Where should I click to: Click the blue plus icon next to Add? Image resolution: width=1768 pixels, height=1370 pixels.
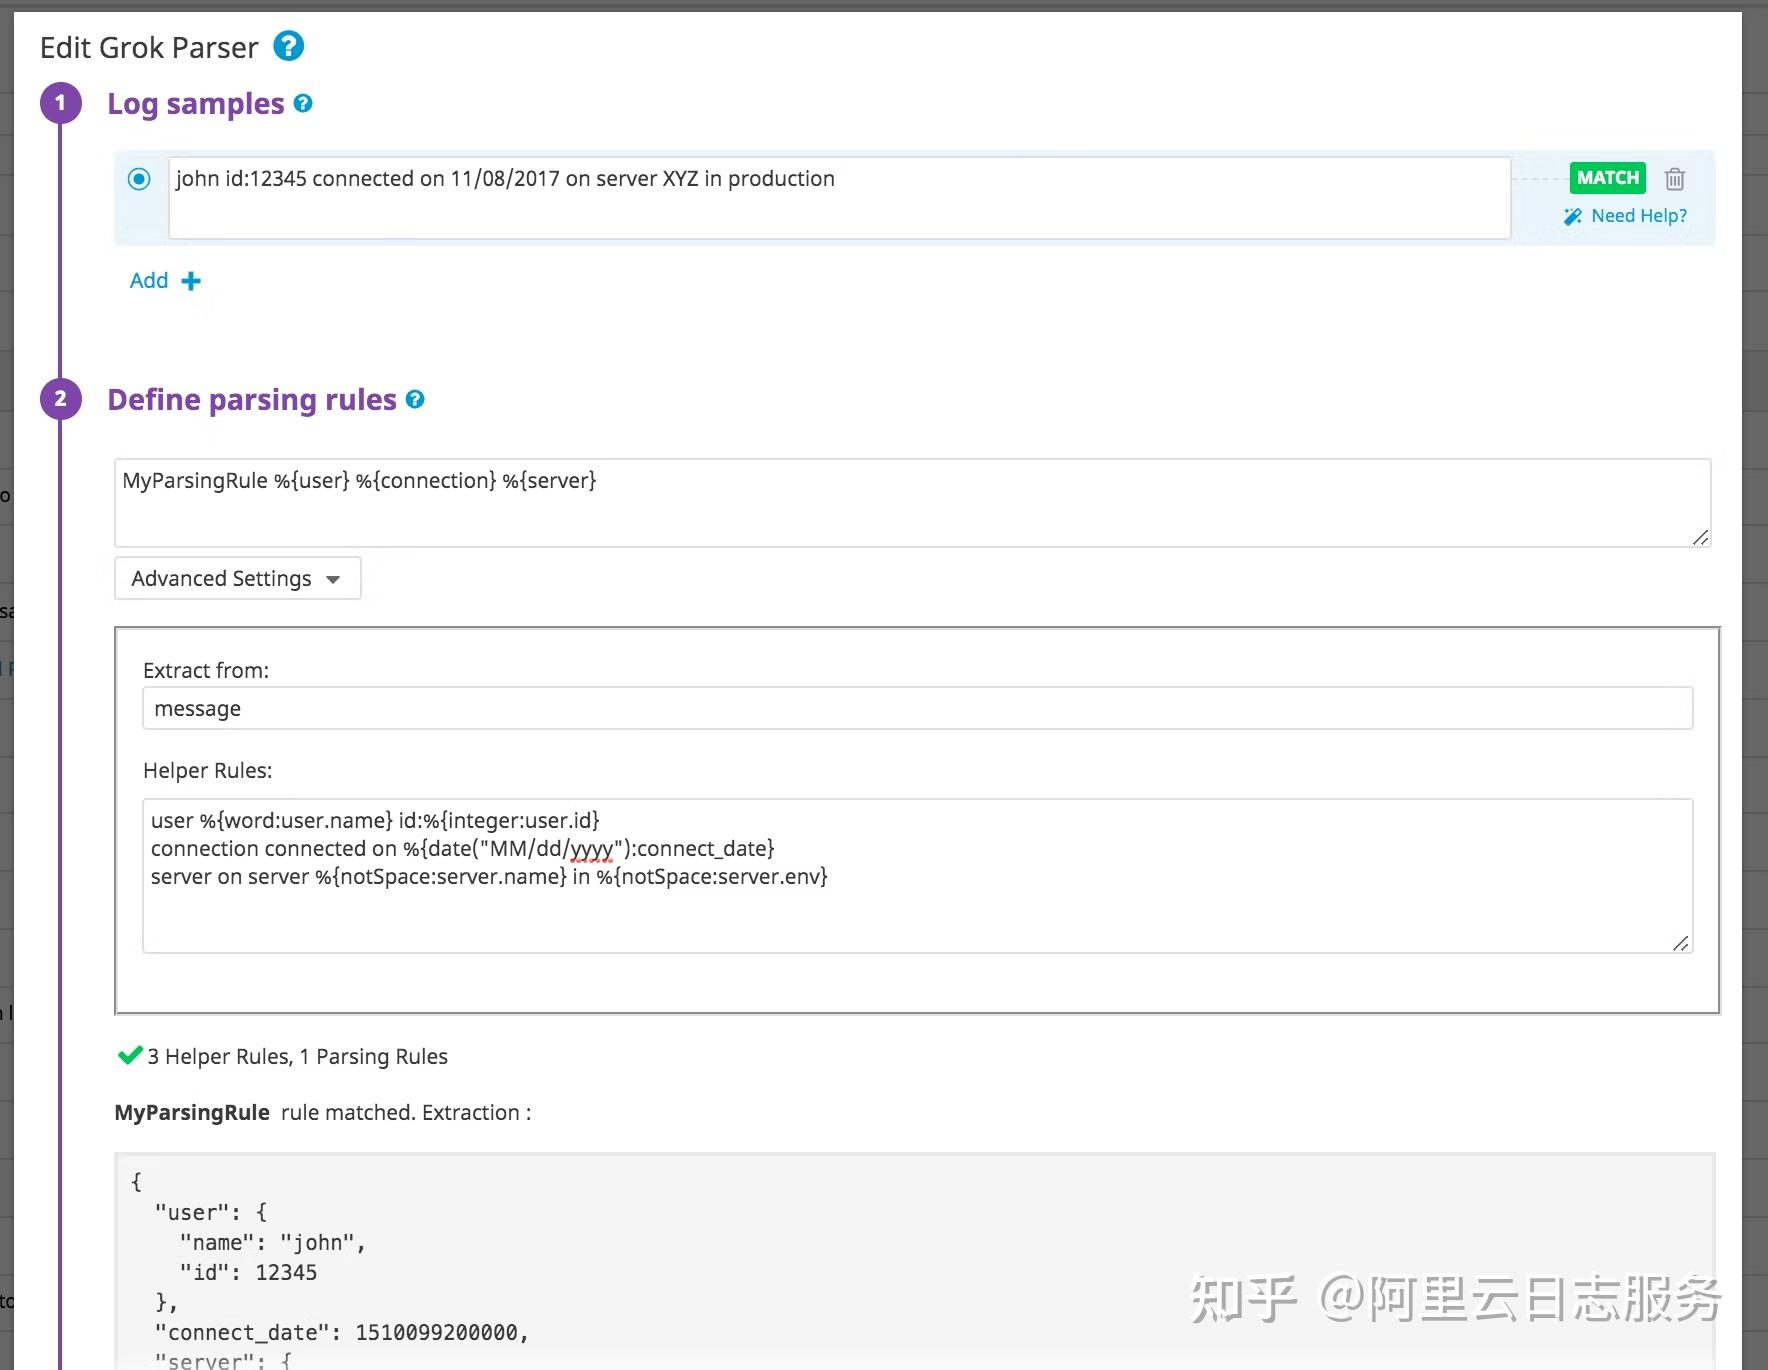[192, 281]
